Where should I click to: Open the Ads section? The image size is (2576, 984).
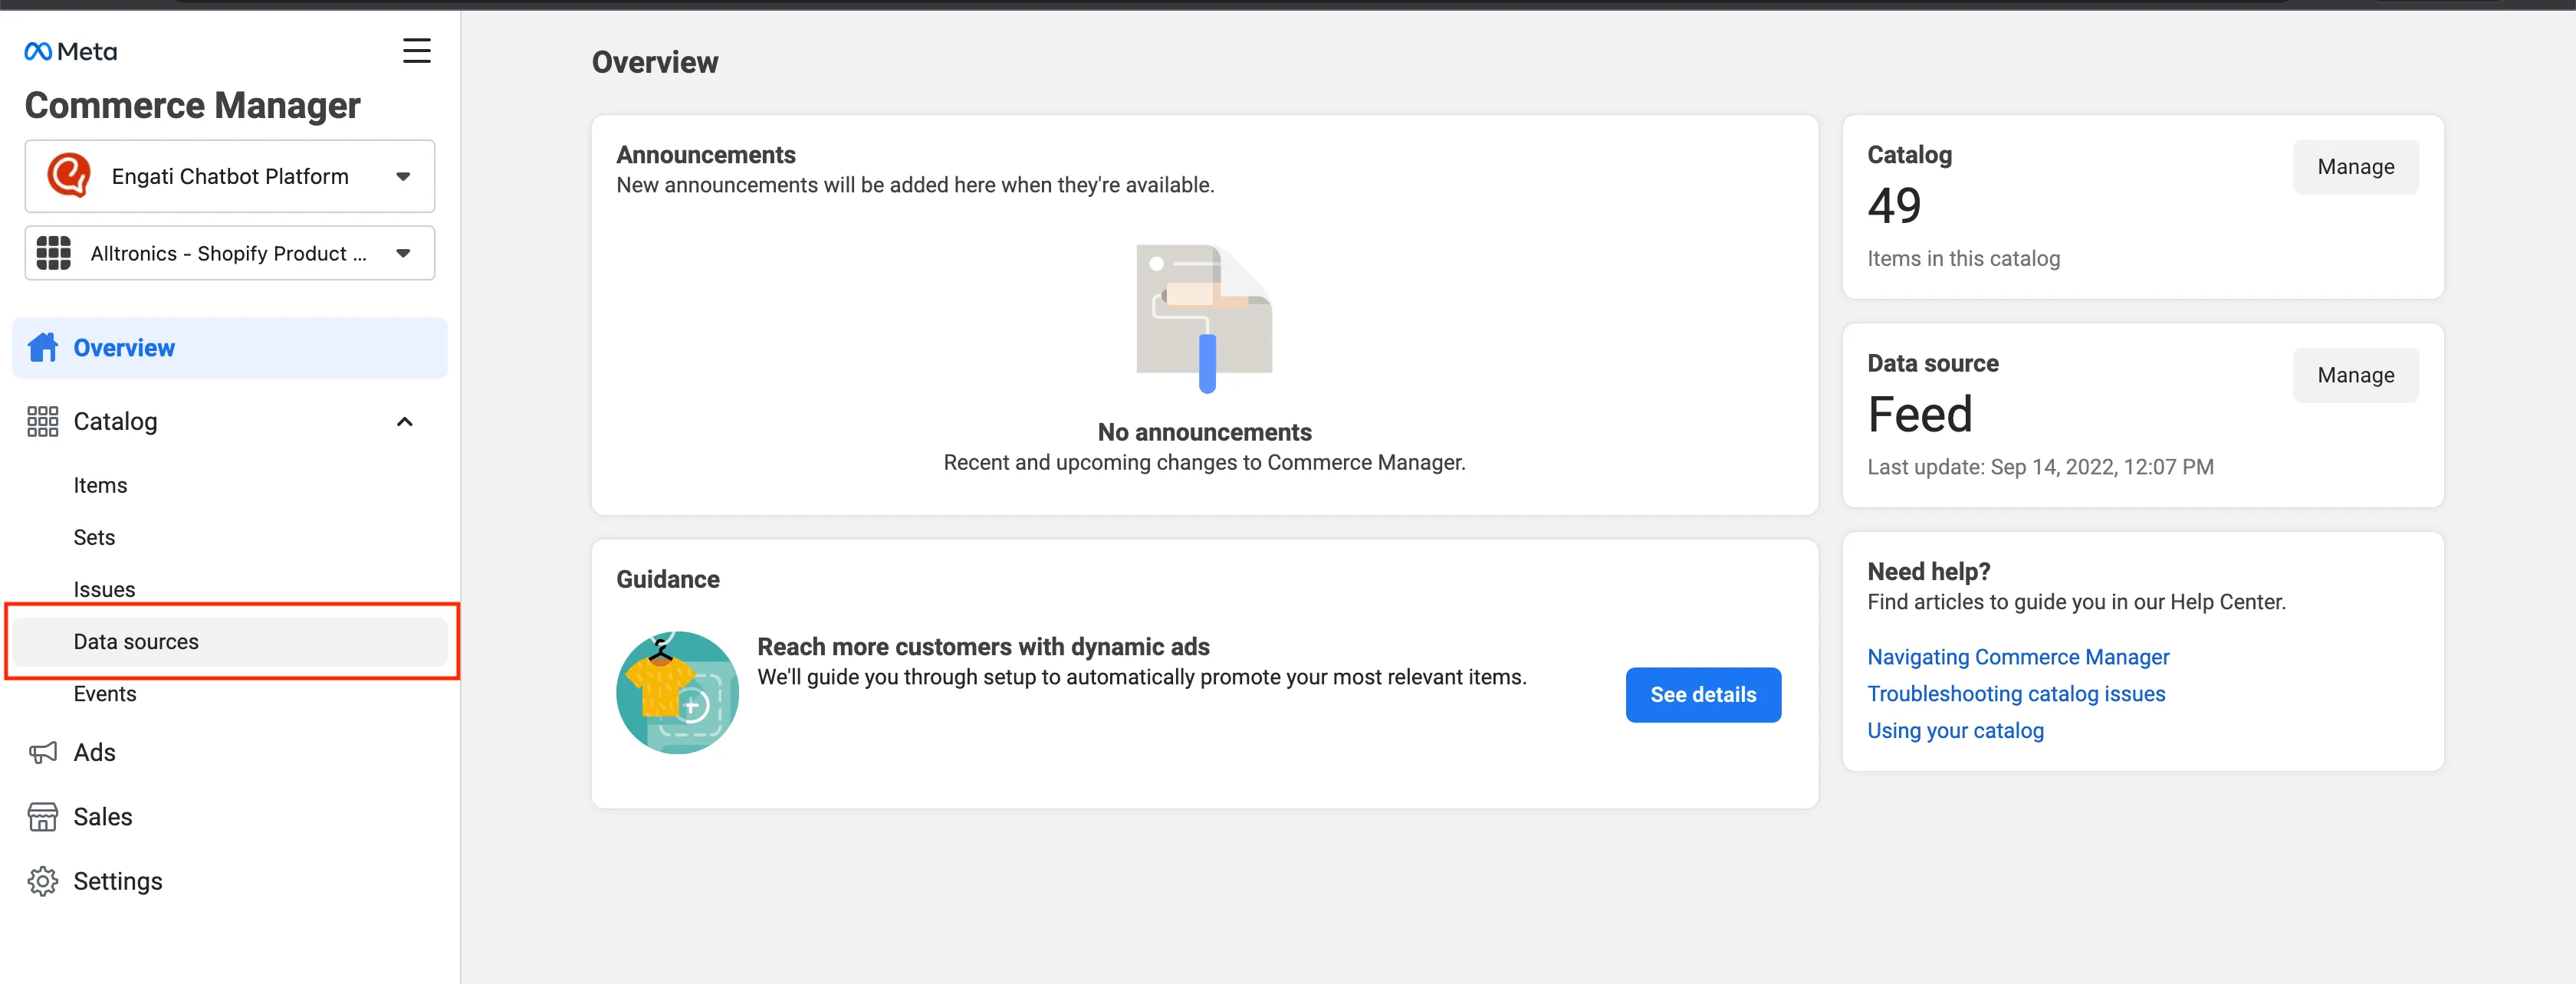pos(94,752)
